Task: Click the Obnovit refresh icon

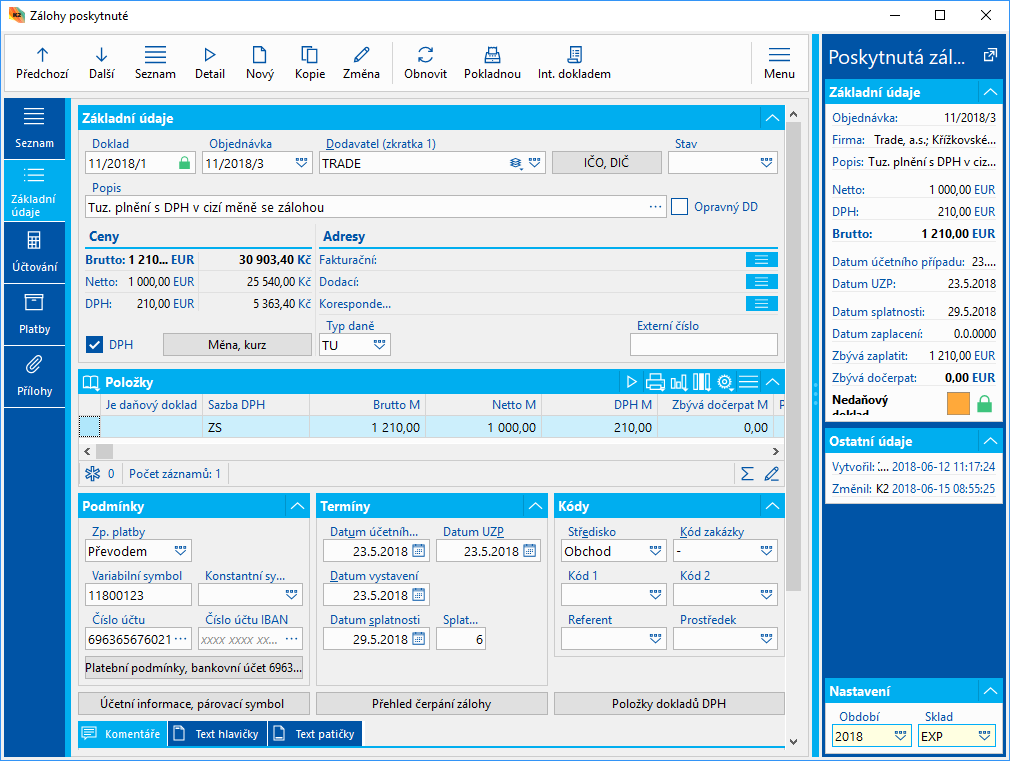Action: pyautogui.click(x=425, y=55)
